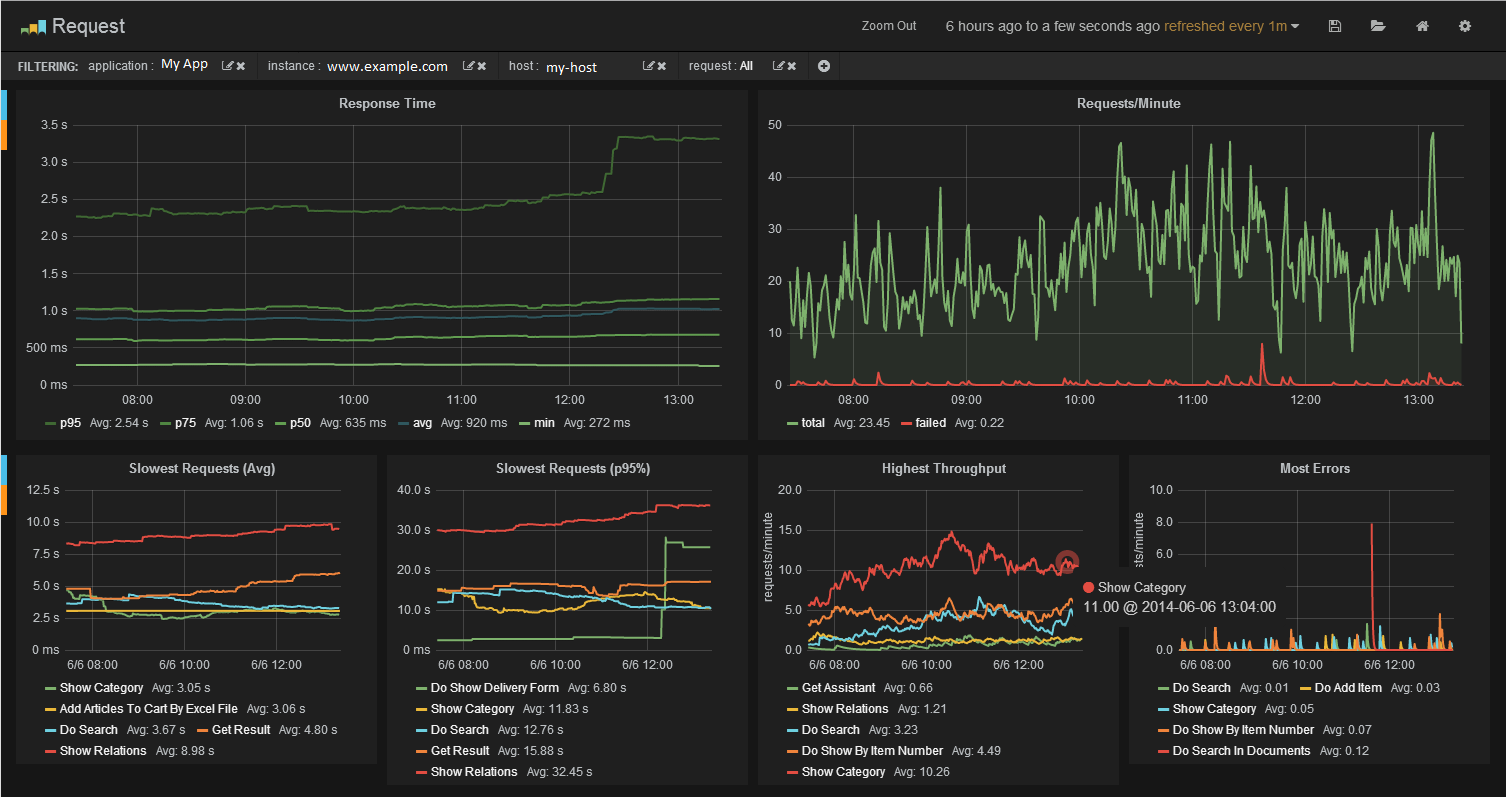
Task: Open the Most Errors panel menu
Action: [1315, 468]
